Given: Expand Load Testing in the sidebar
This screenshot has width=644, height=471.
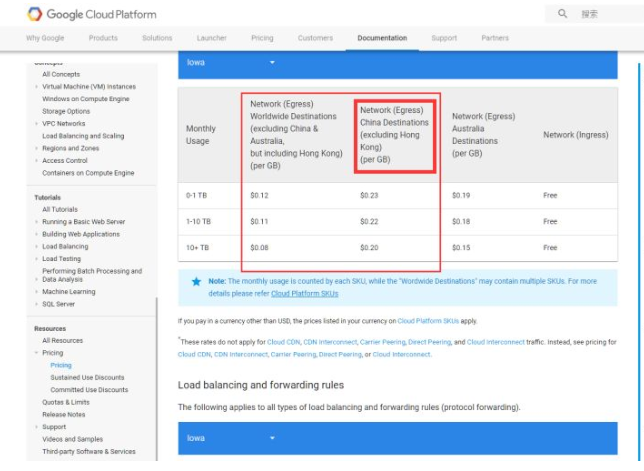Looking at the screenshot, I should tap(61, 259).
